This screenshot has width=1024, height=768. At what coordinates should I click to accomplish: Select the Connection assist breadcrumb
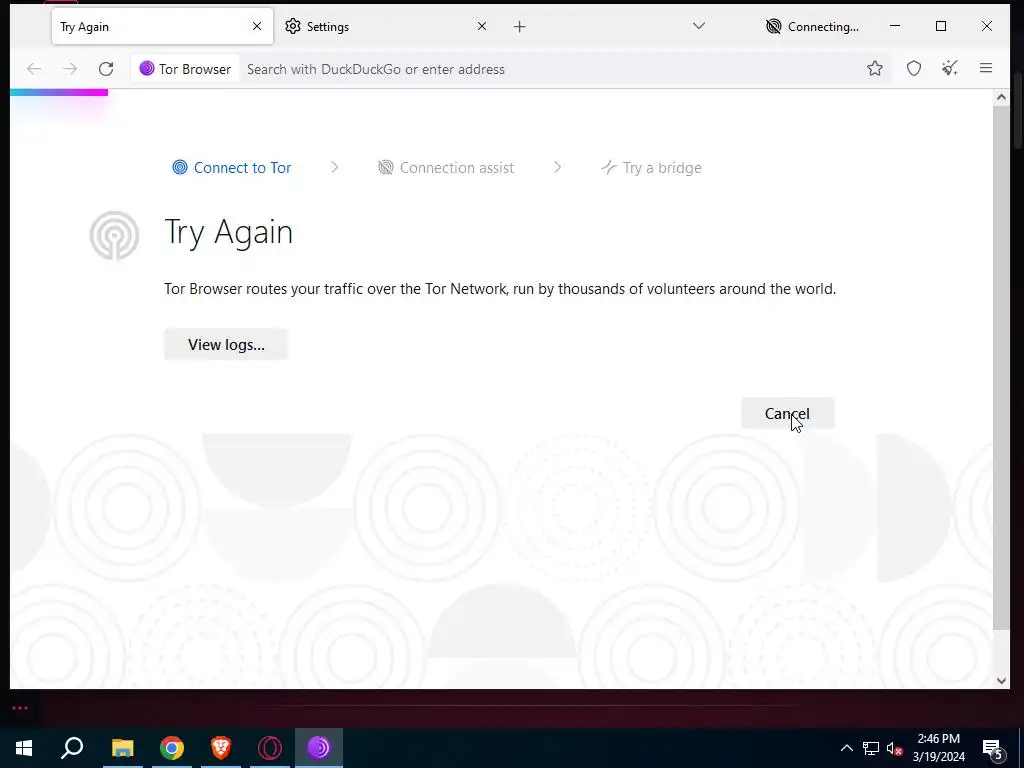[446, 168]
